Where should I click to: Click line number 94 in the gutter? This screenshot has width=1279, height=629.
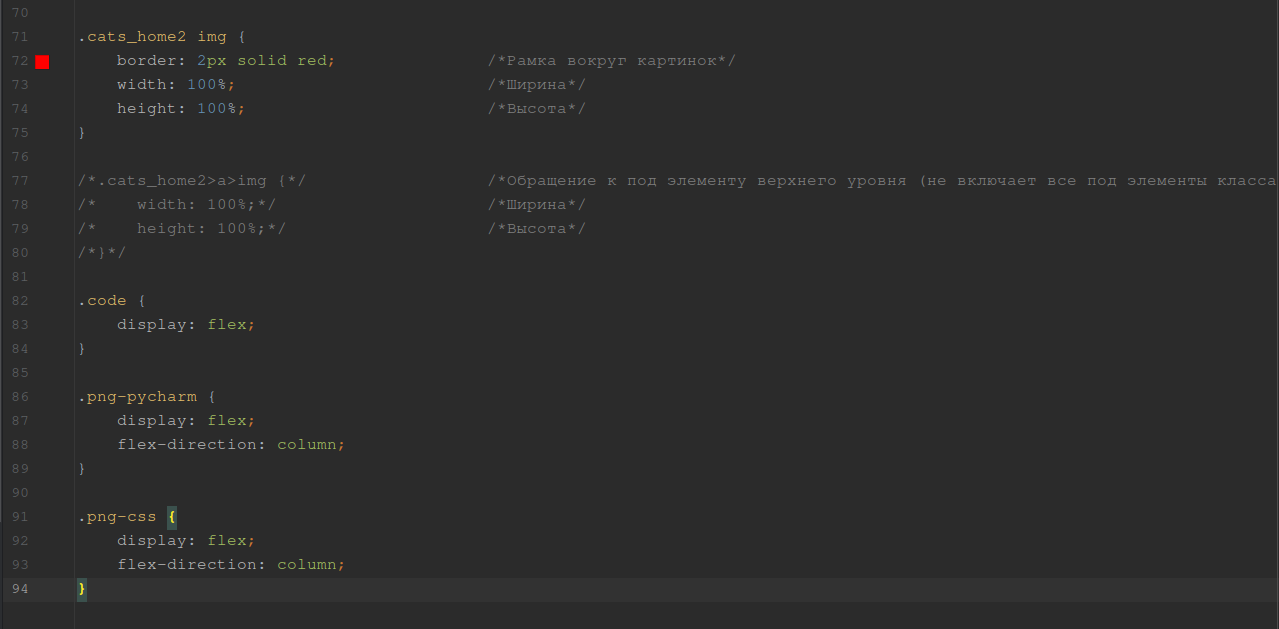[x=20, y=589]
